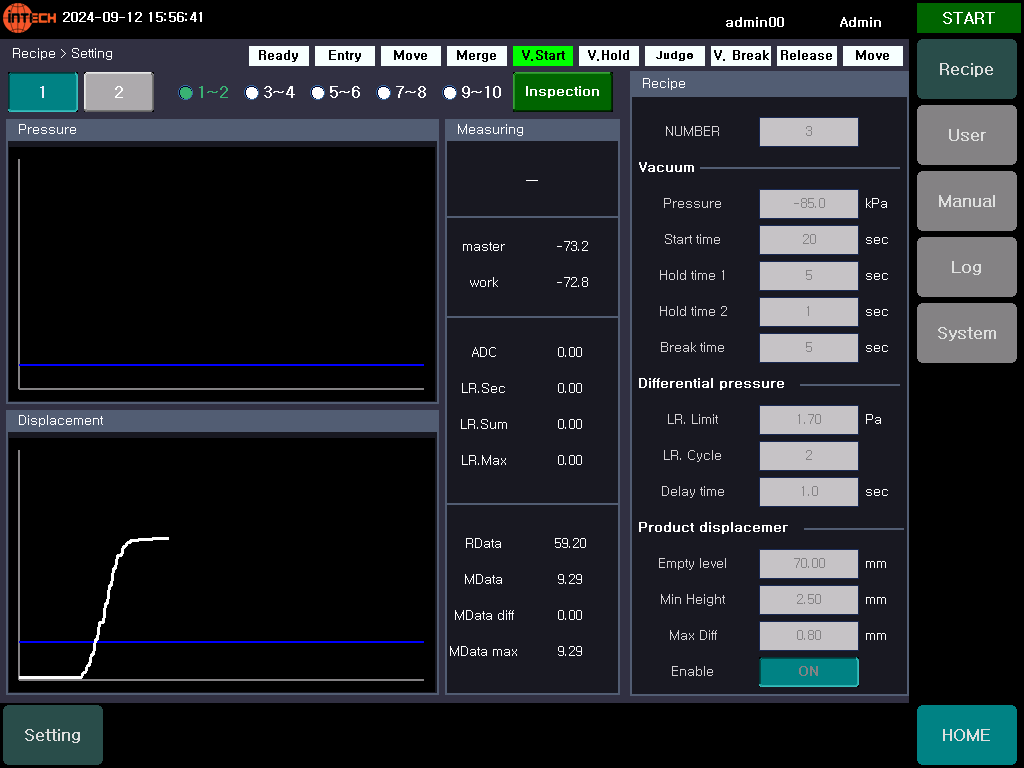1024x768 pixels.
Task: Open the Recipe menu
Action: [966, 69]
